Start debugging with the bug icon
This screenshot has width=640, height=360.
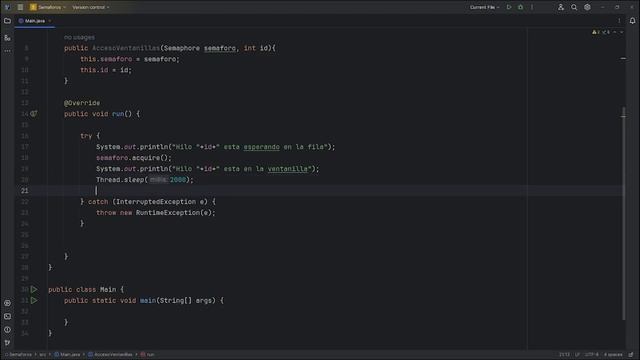click(x=520, y=7)
